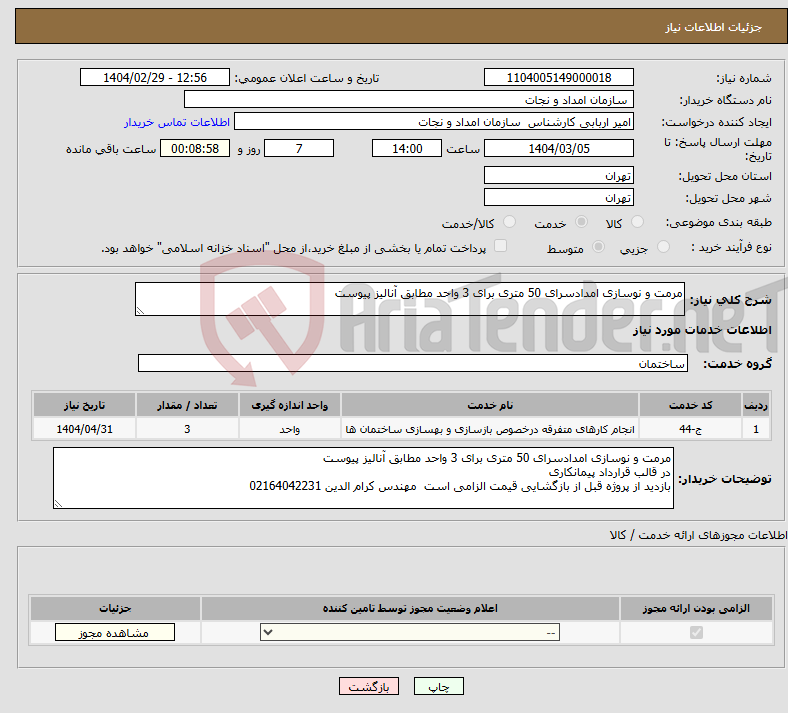788x713 pixels.
Task: Toggle the الزامی بودن ارائه مجوز checkbox
Action: 696,632
